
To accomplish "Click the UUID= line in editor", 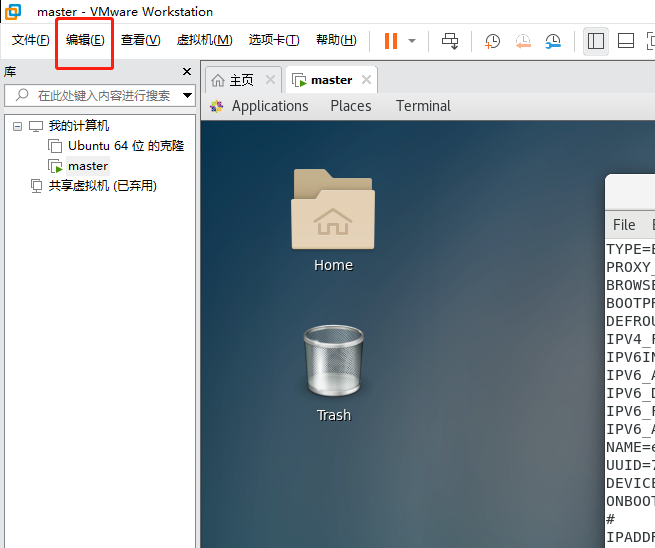I will (630, 465).
